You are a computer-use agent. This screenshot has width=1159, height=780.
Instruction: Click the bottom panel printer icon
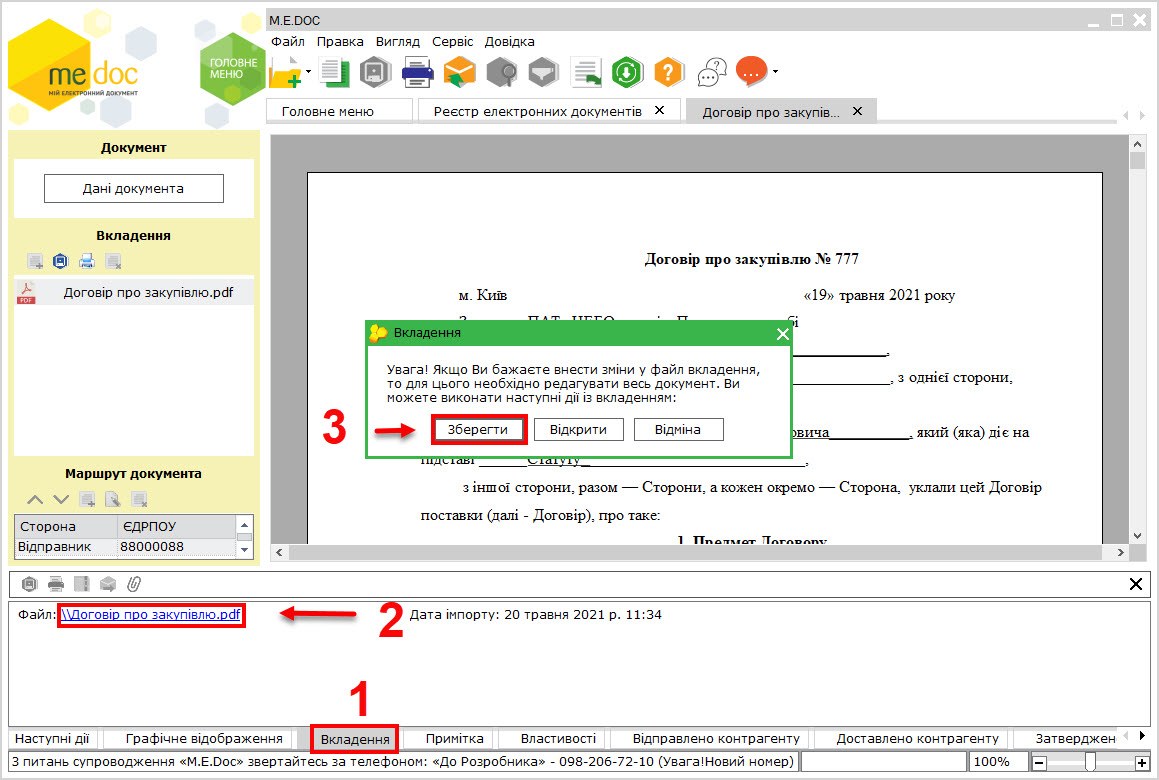point(55,584)
